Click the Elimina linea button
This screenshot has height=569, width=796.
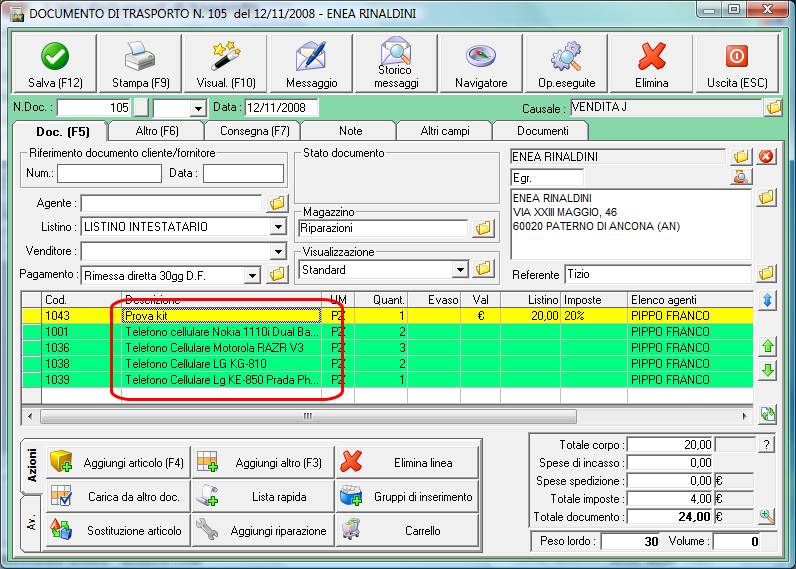click(408, 462)
